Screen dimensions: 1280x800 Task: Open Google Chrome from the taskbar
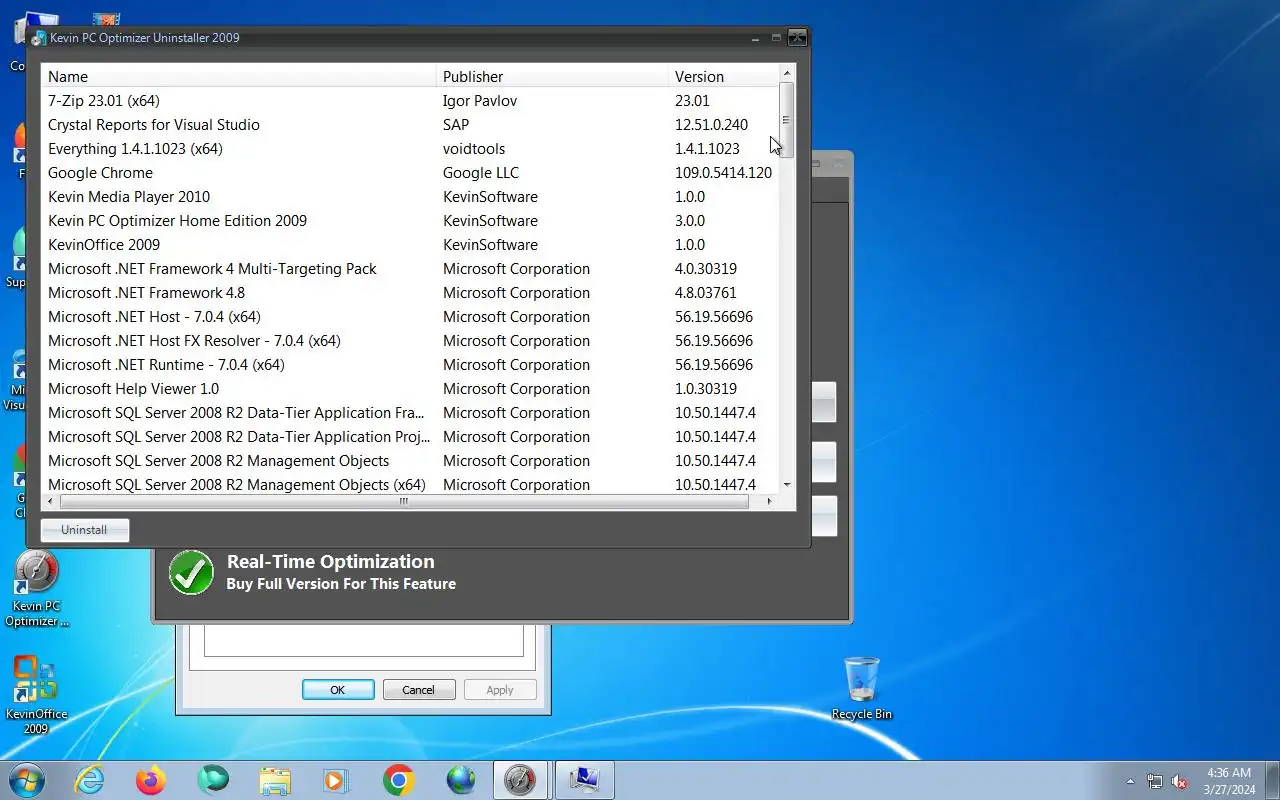point(398,780)
